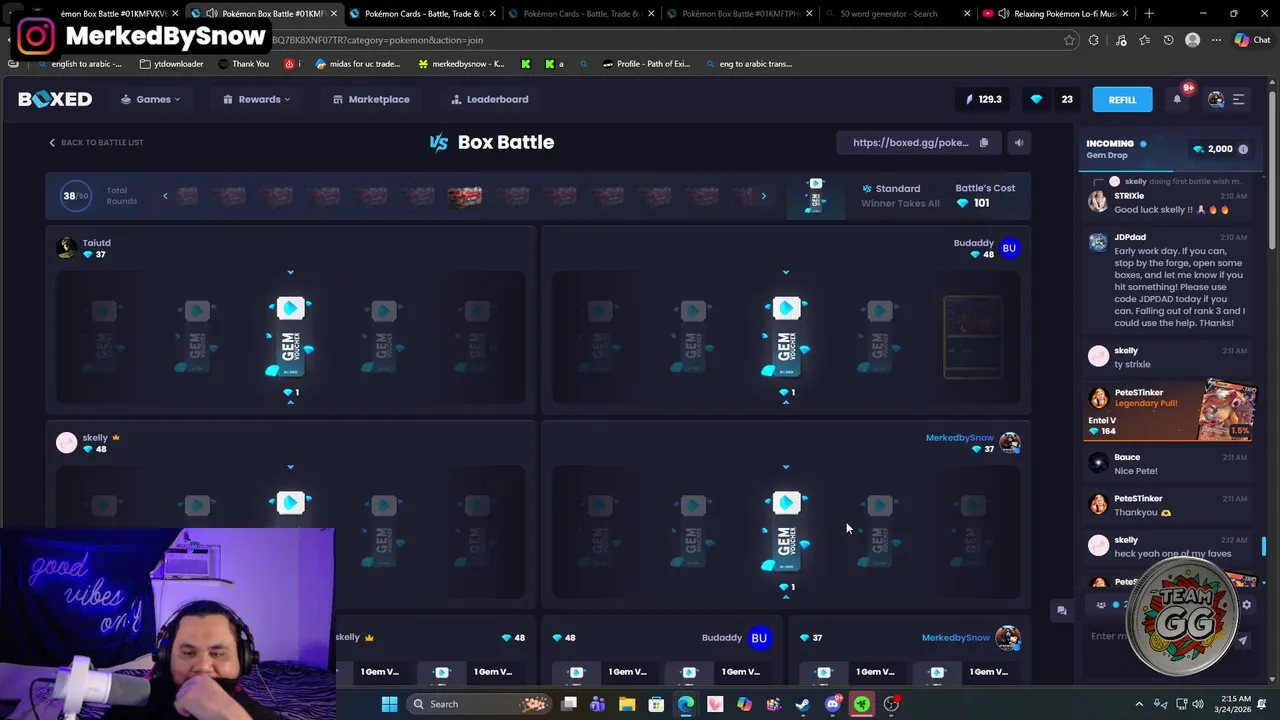Open 'eng to arabic trans...' bookmark
The width and height of the screenshot is (1280, 720).
coord(748,64)
